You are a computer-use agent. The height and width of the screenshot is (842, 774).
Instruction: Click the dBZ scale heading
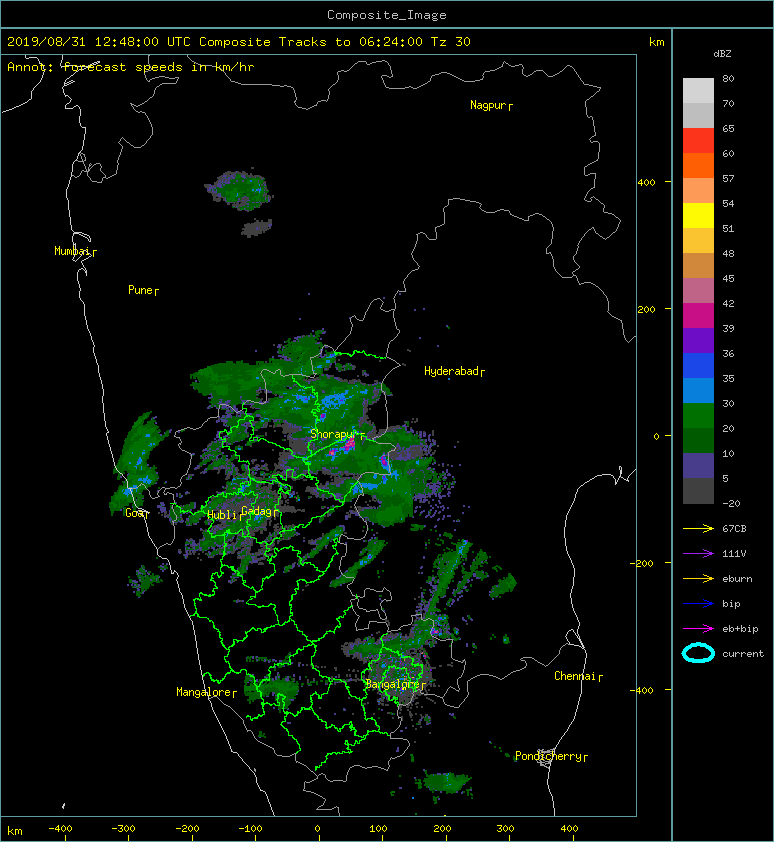point(722,54)
